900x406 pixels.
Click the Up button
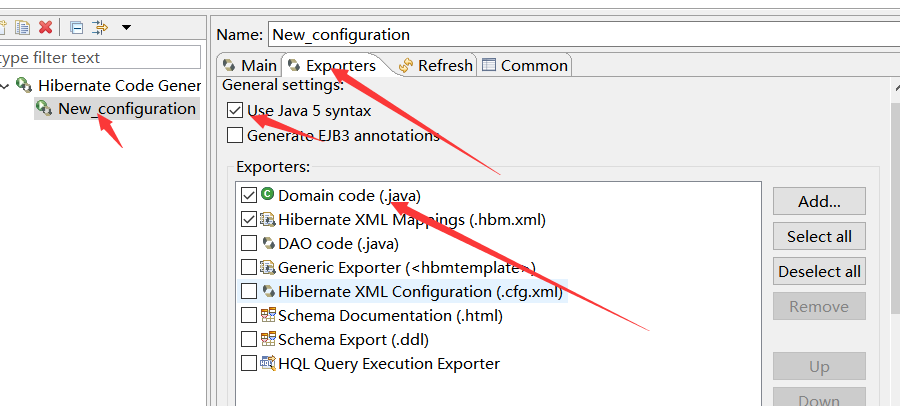(x=819, y=366)
